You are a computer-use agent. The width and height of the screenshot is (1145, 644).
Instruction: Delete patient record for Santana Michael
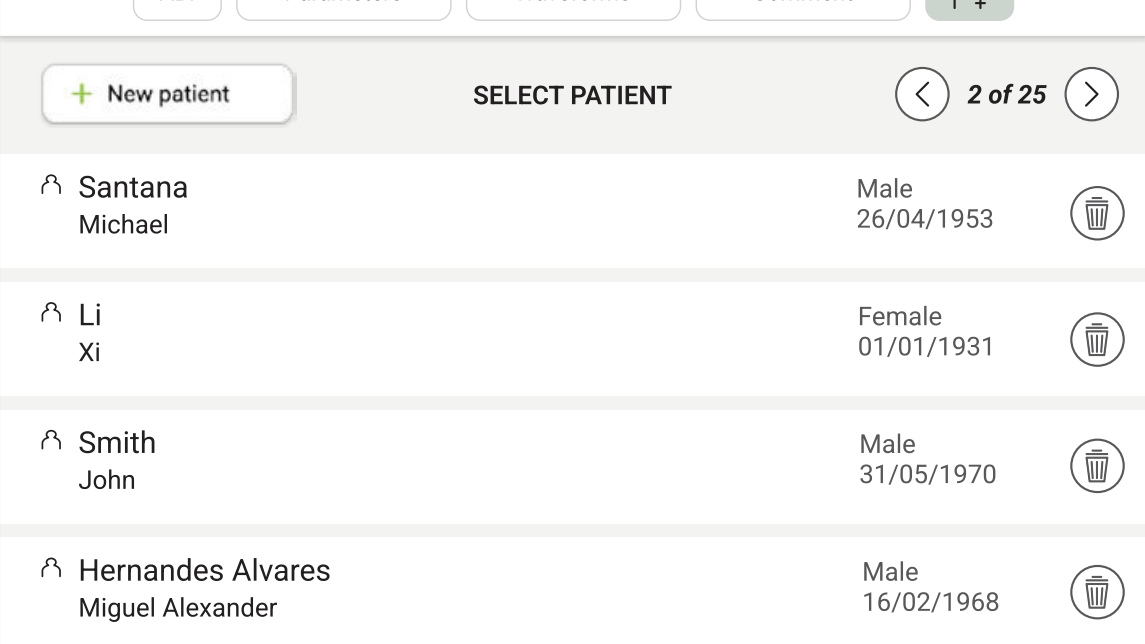pos(1097,213)
